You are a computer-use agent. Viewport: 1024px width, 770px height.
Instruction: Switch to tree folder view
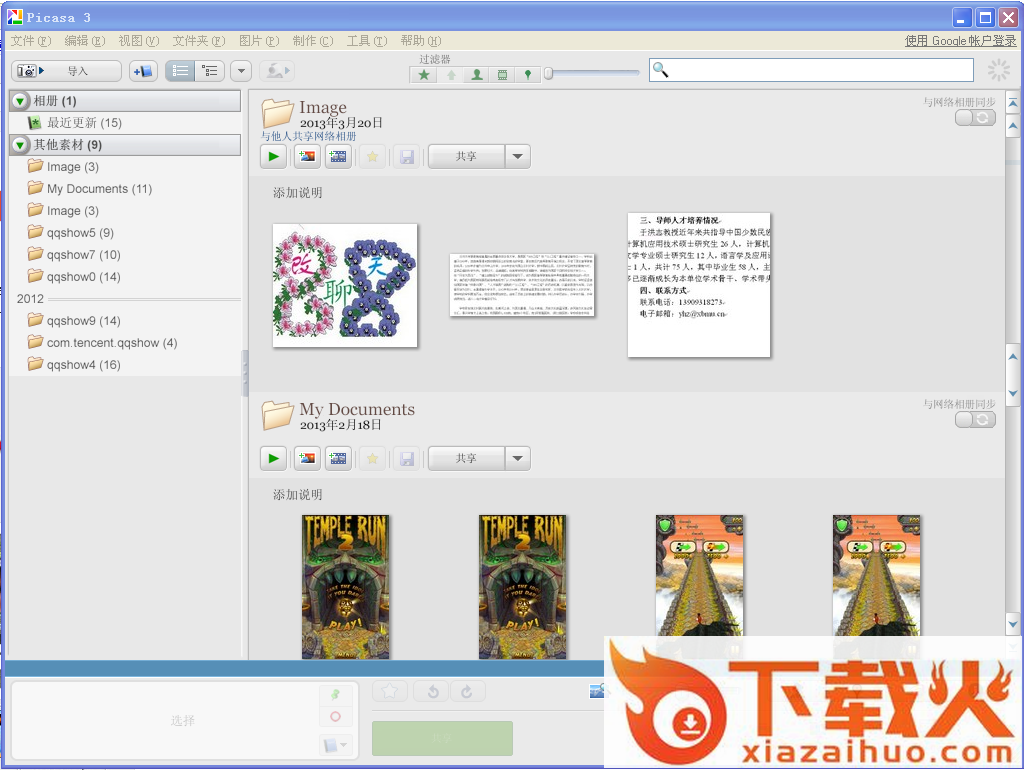coord(209,71)
